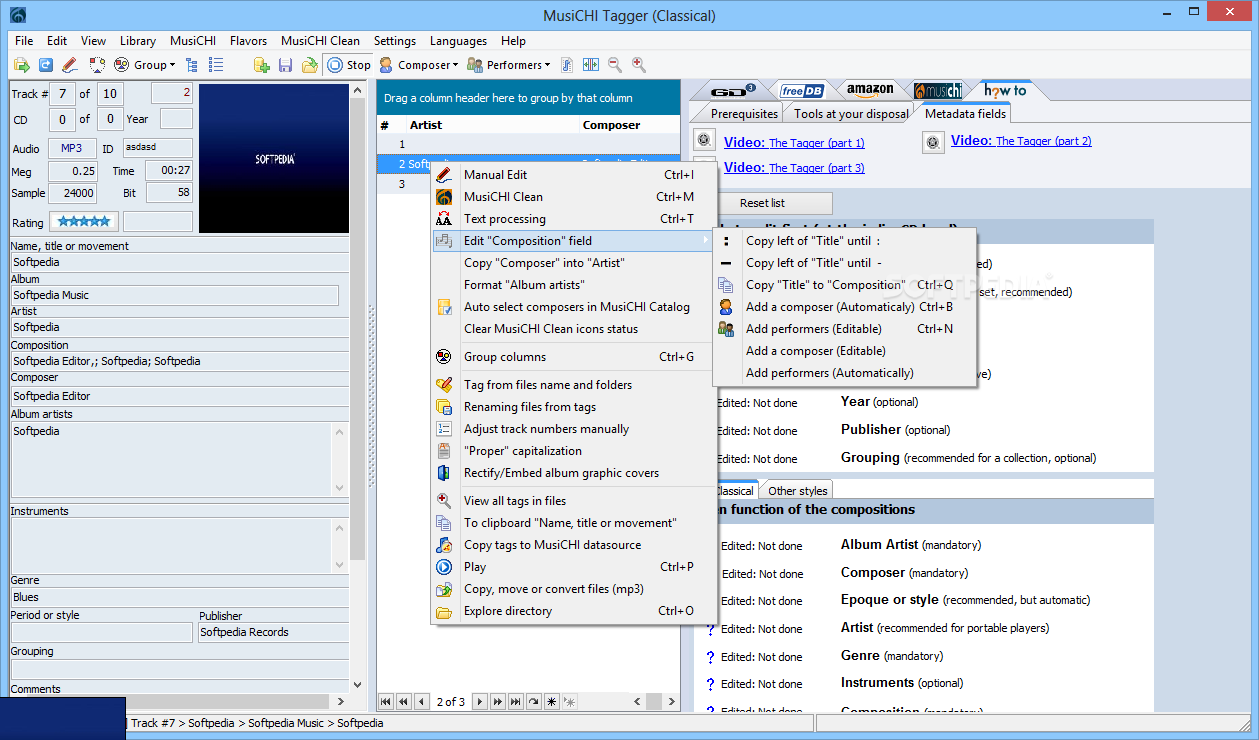Click the Softpedia album cover thumbnail
The width and height of the screenshot is (1259, 740).
pos(275,158)
